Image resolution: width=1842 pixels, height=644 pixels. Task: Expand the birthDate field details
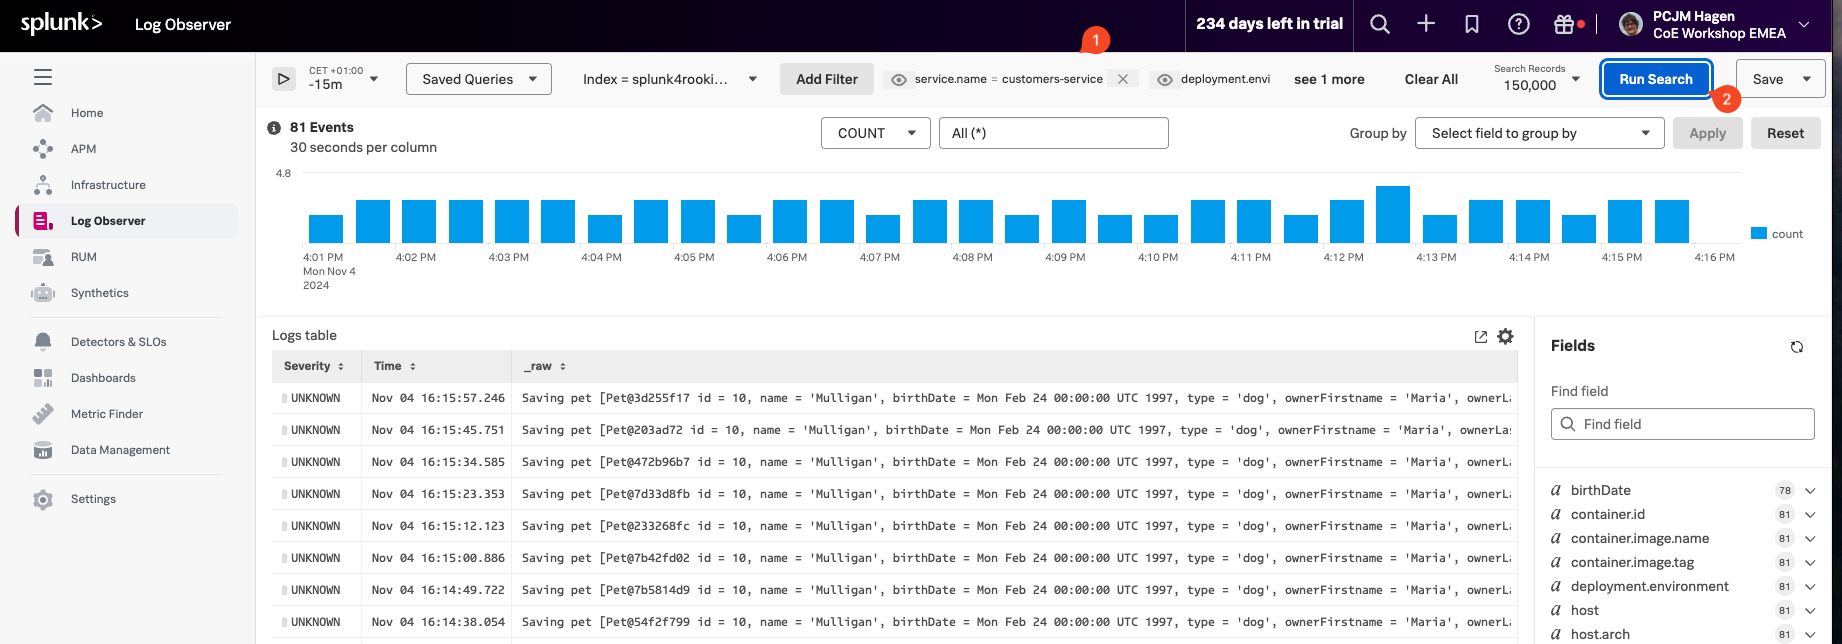click(x=1810, y=490)
